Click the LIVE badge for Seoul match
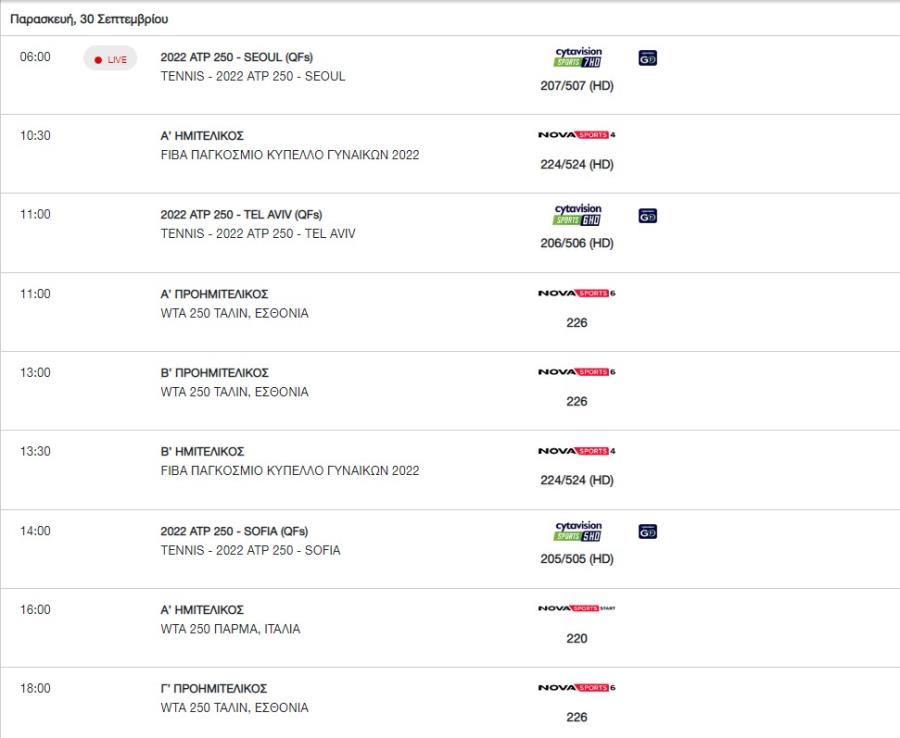Screen dimensions: 900x738 [110, 59]
